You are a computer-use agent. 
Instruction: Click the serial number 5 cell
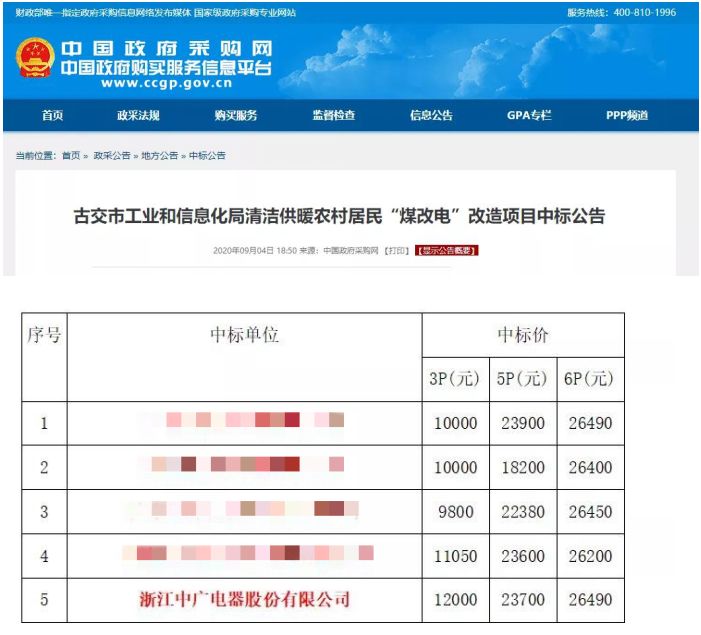pyautogui.click(x=44, y=600)
